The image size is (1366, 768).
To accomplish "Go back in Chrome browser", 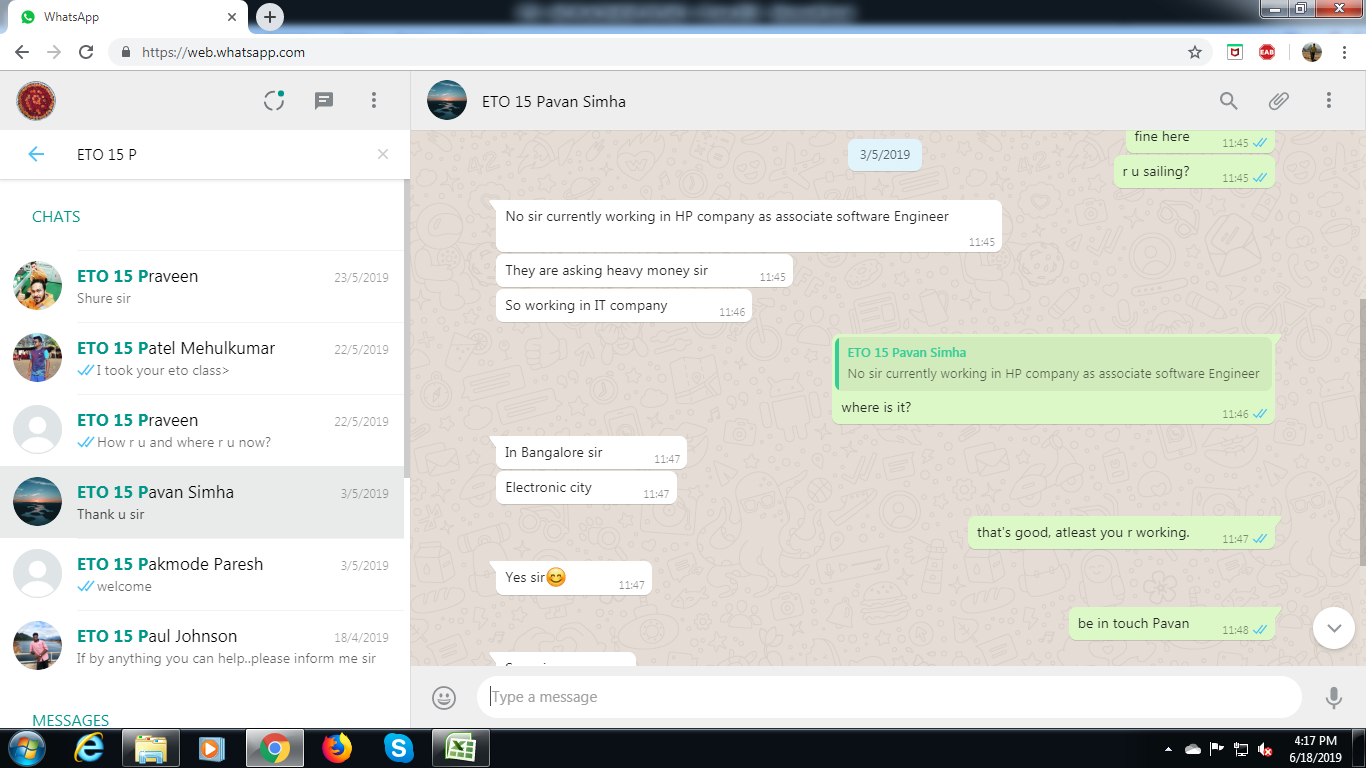I will tap(22, 52).
